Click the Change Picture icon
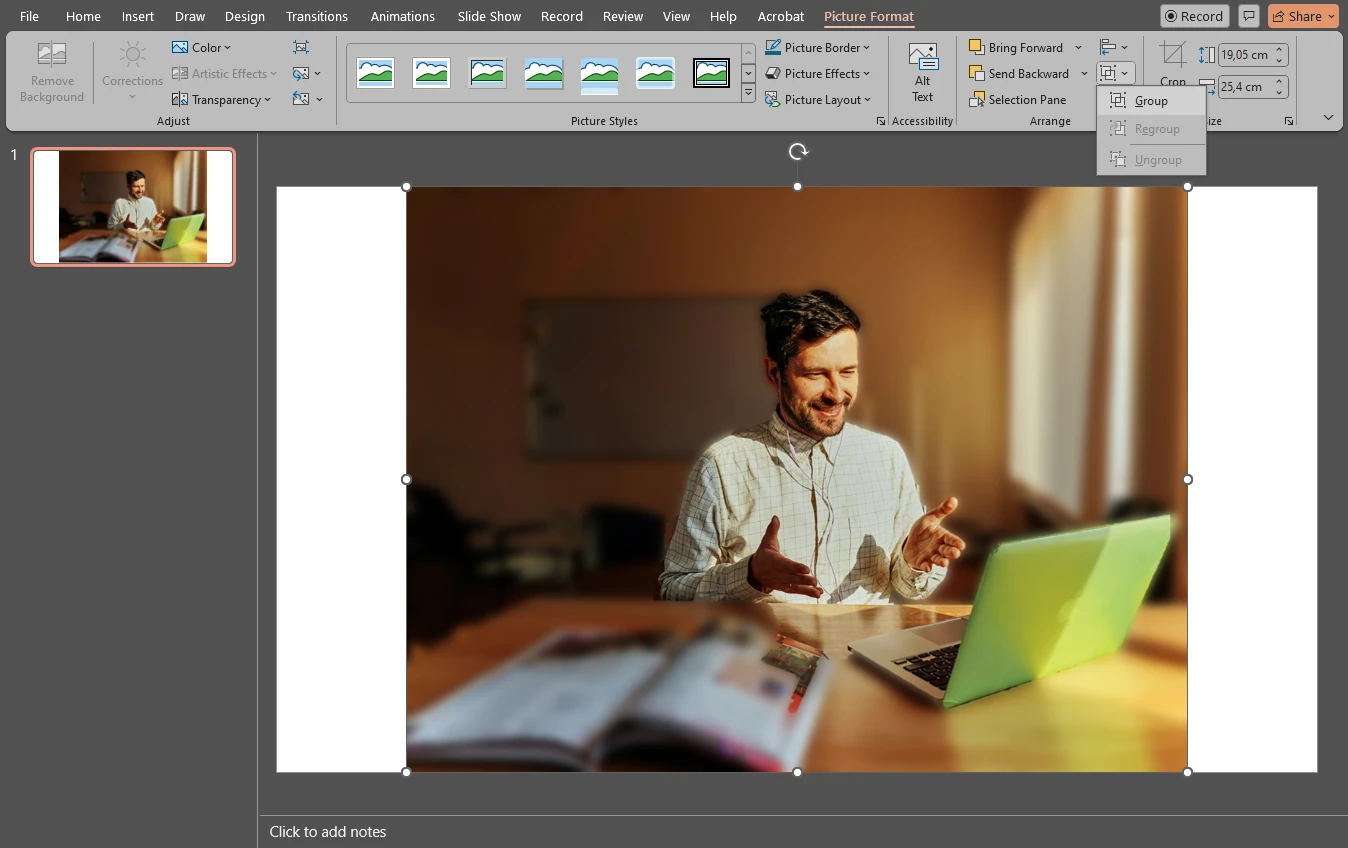 point(300,73)
